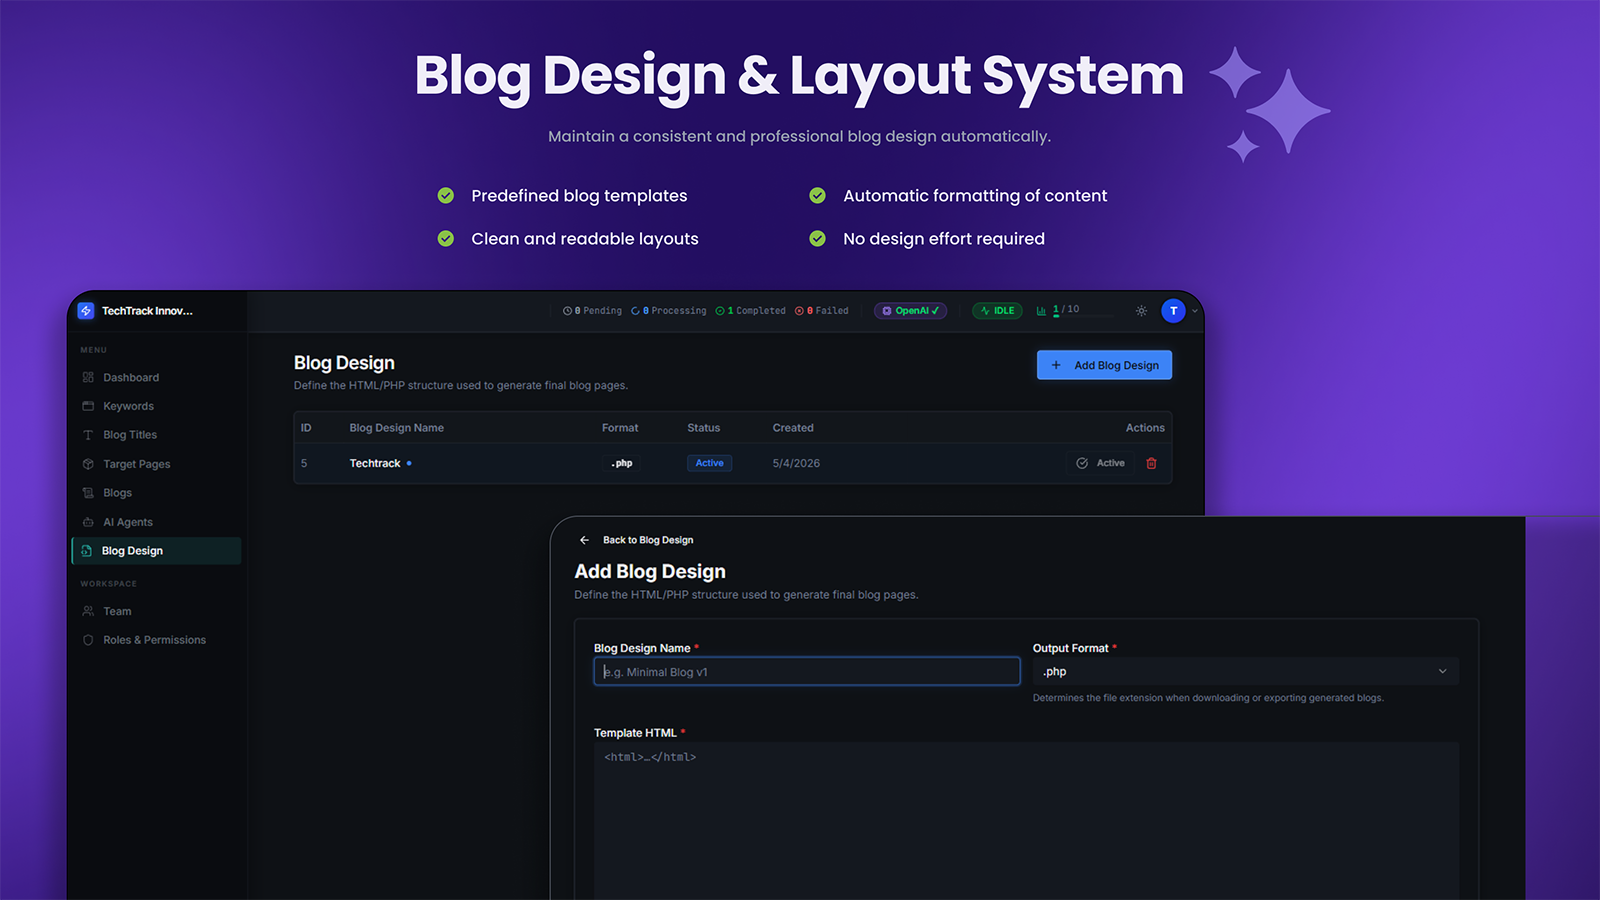
Task: Click the 1 Completed check indicator
Action: (750, 311)
